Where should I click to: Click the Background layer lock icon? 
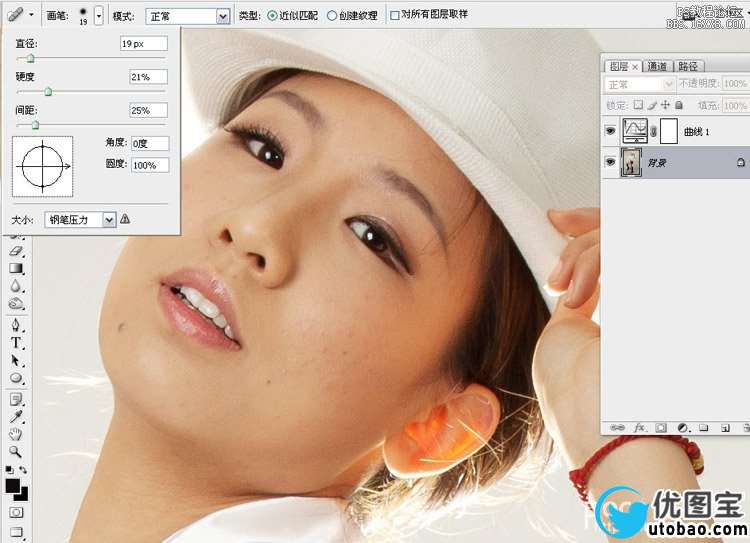click(740, 163)
